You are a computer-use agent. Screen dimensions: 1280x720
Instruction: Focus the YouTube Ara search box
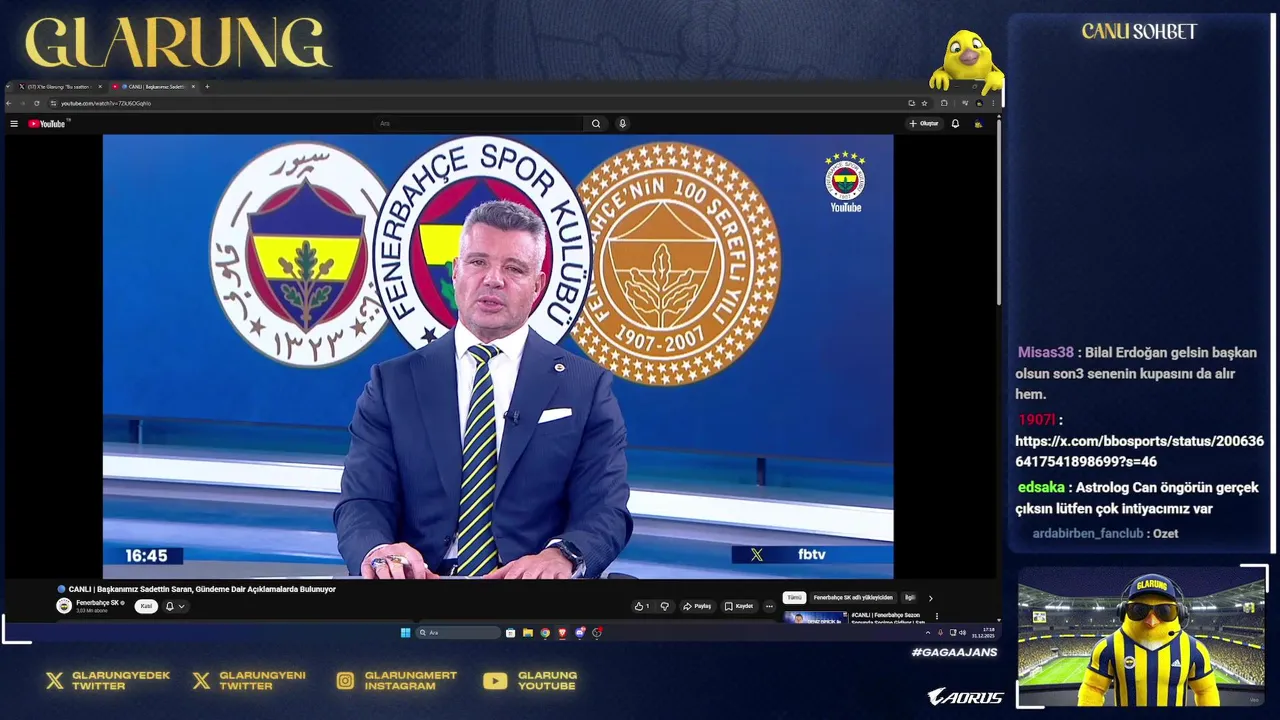tap(480, 124)
